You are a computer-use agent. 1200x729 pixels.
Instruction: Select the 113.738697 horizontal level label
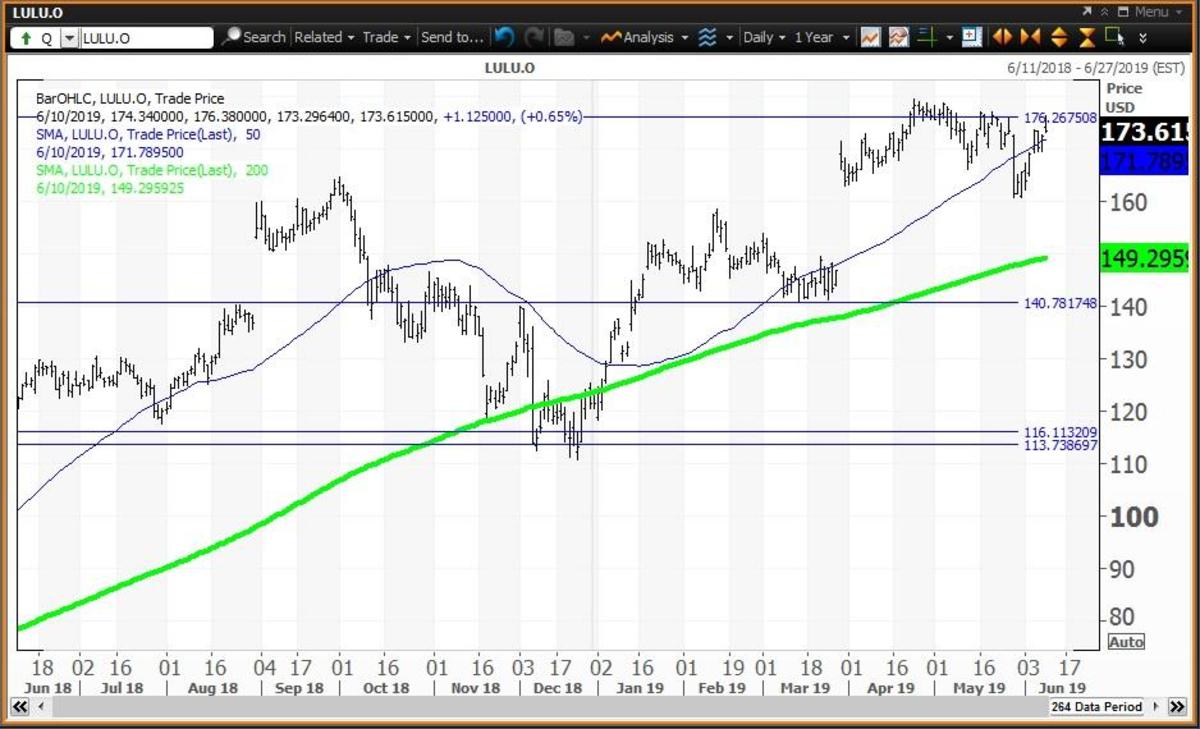pyautogui.click(x=1060, y=445)
